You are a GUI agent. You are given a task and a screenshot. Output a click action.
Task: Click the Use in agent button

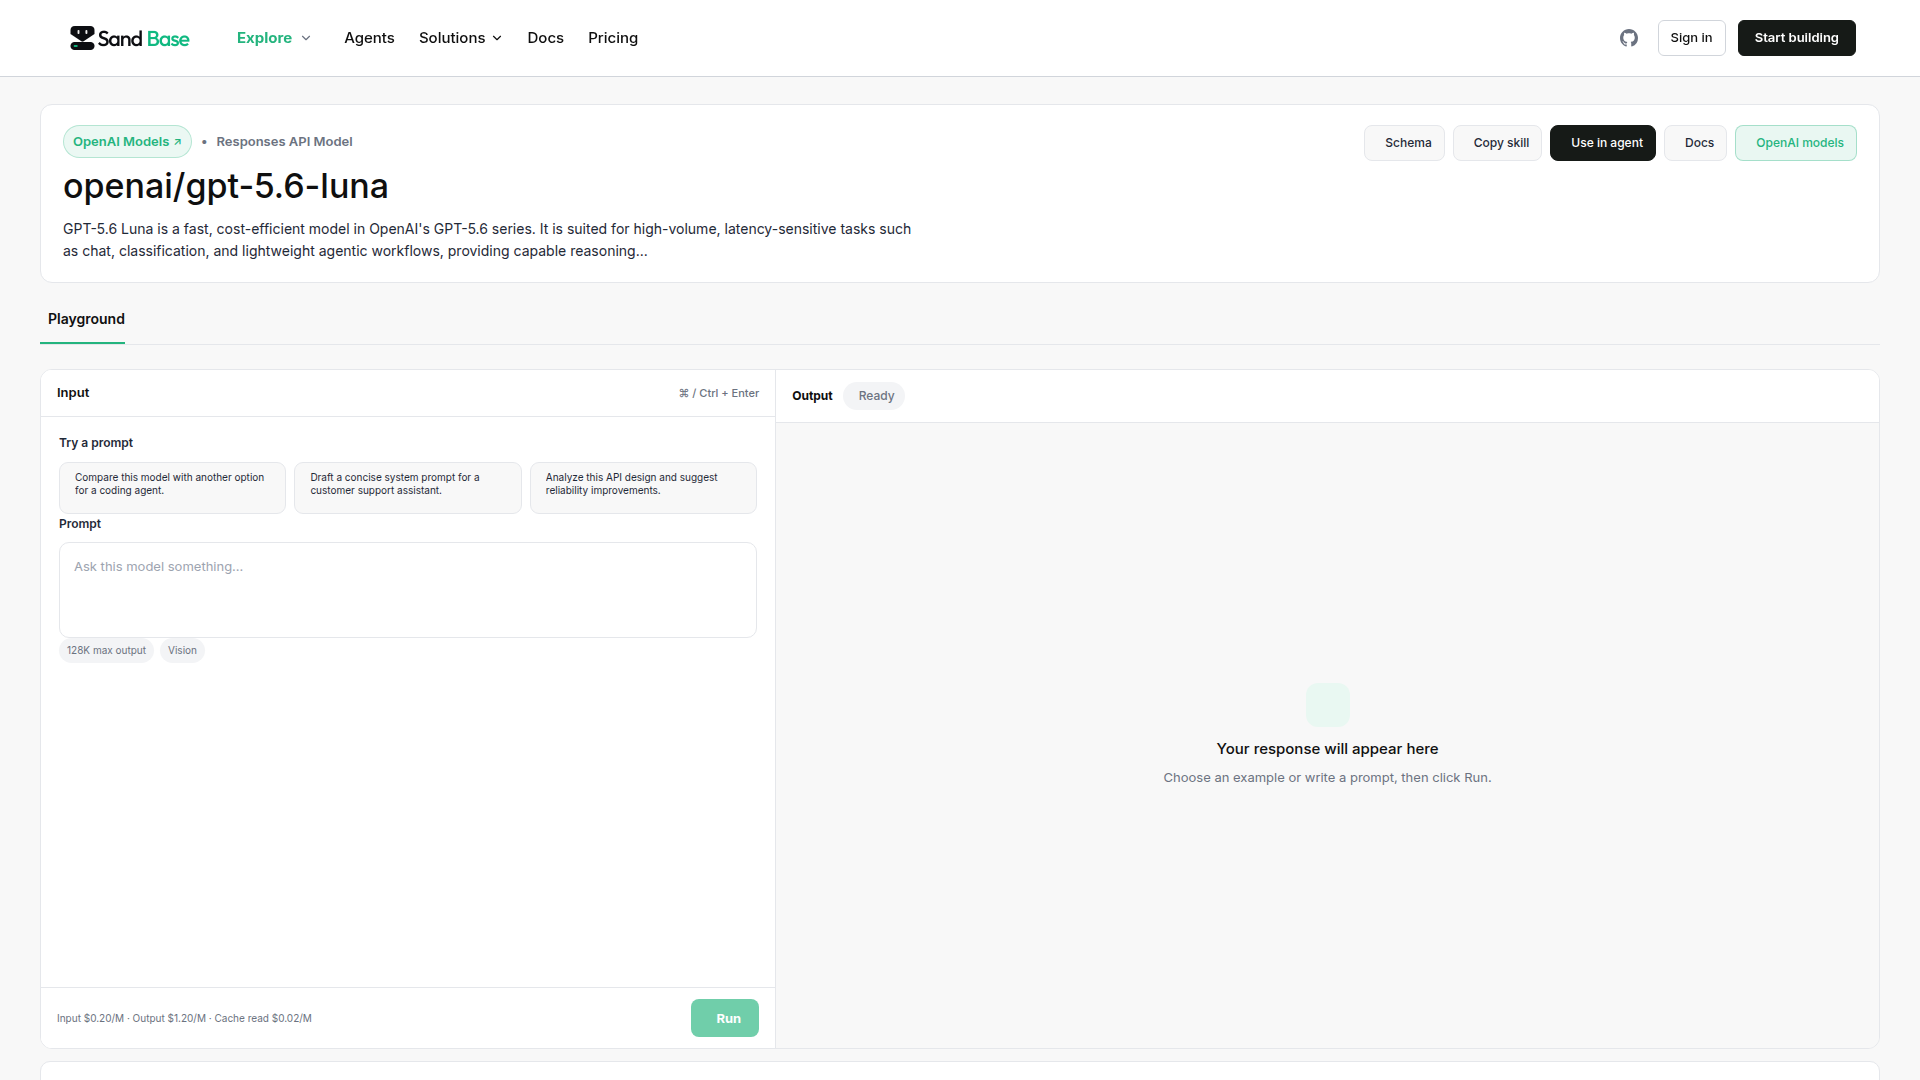[x=1603, y=143]
